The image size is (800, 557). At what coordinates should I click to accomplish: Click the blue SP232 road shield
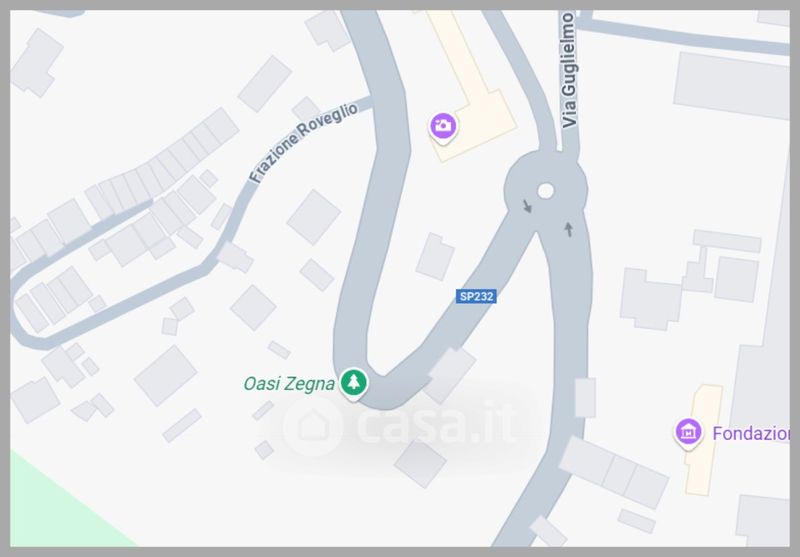[x=476, y=296]
